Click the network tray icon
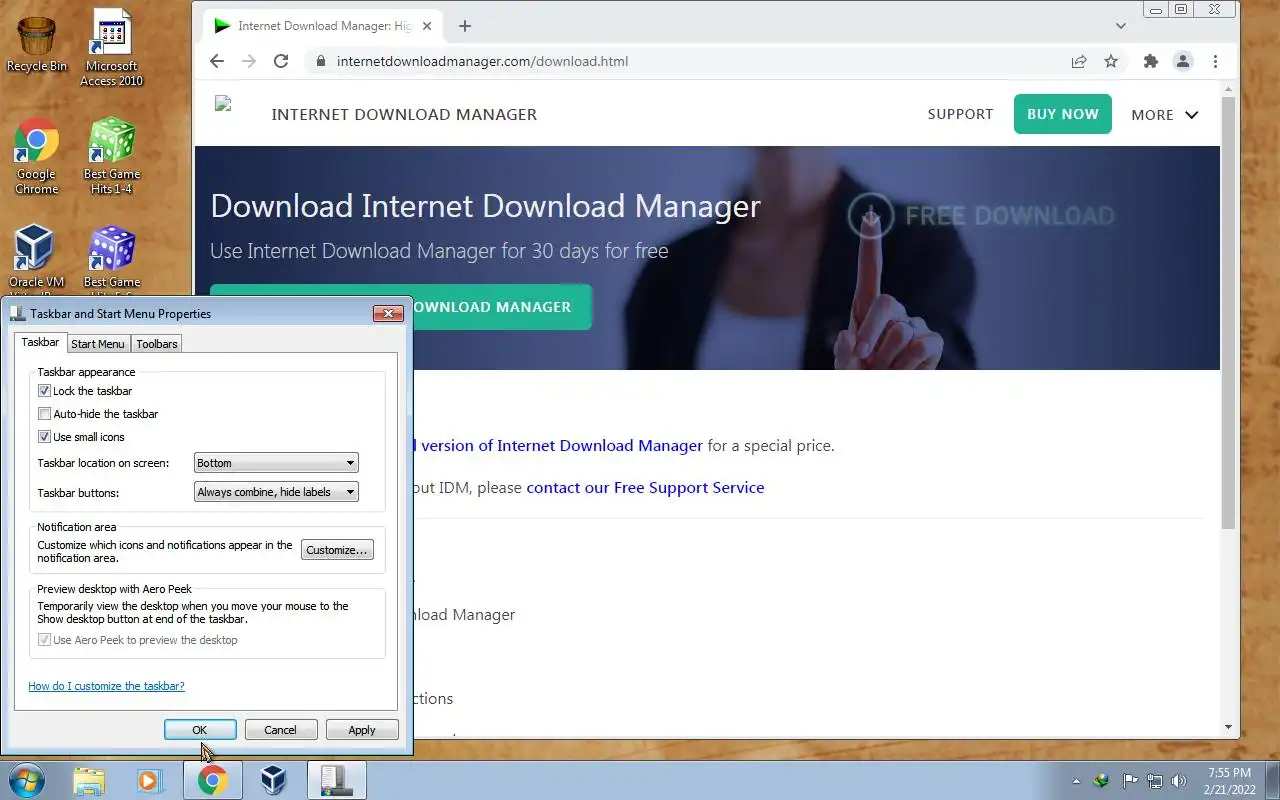Viewport: 1280px width, 800px height. [1155, 781]
